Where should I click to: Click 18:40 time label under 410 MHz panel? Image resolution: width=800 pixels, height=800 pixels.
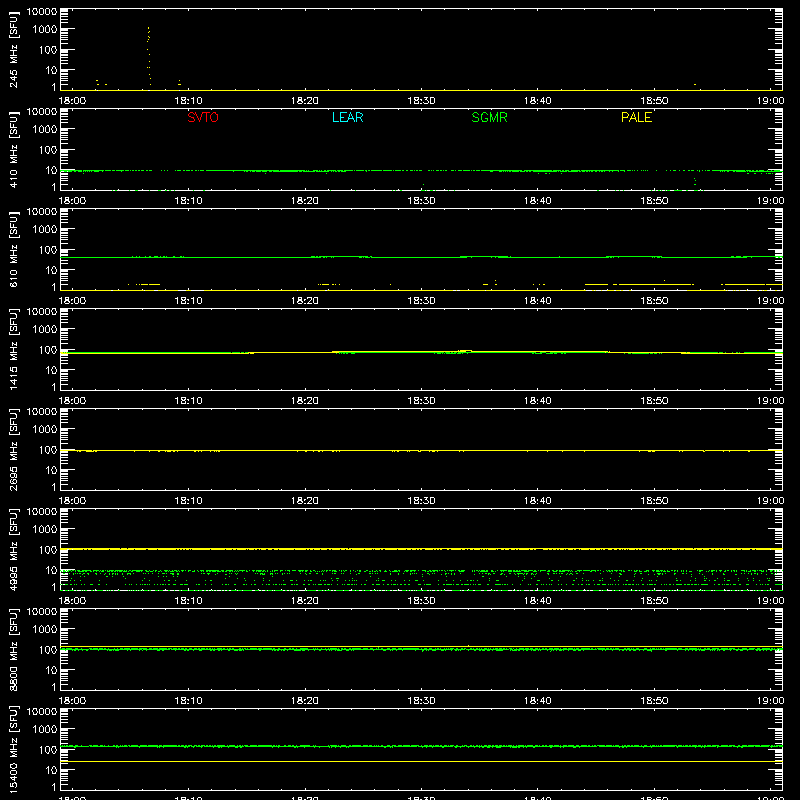pyautogui.click(x=538, y=201)
